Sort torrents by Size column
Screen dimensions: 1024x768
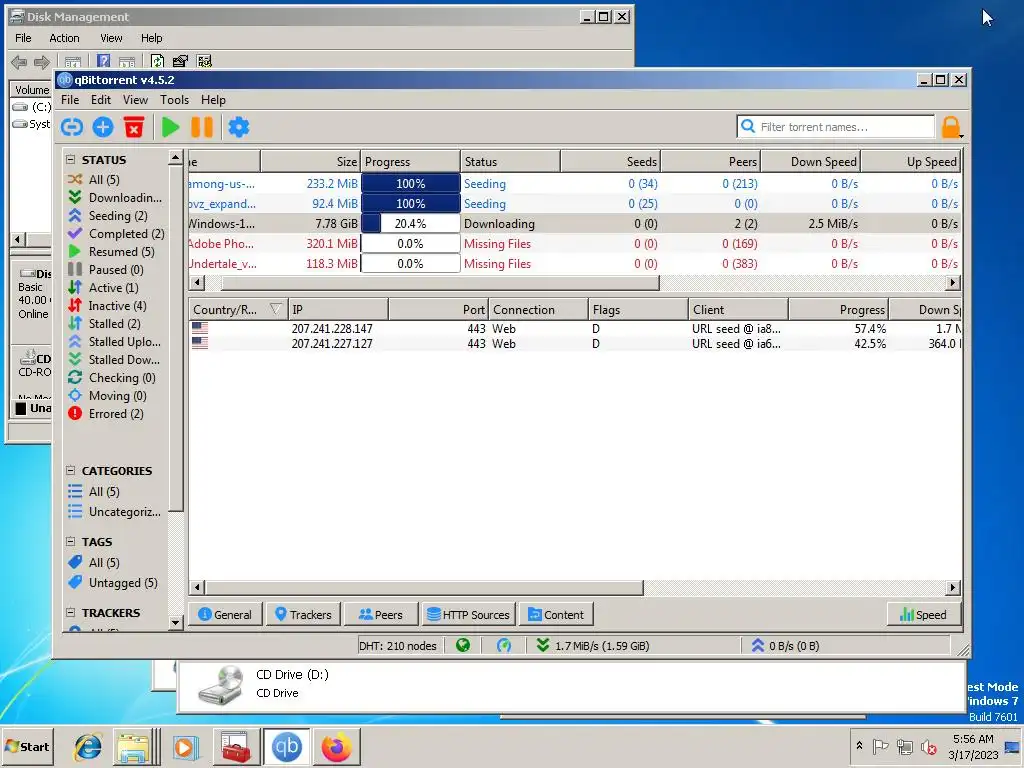pos(310,161)
